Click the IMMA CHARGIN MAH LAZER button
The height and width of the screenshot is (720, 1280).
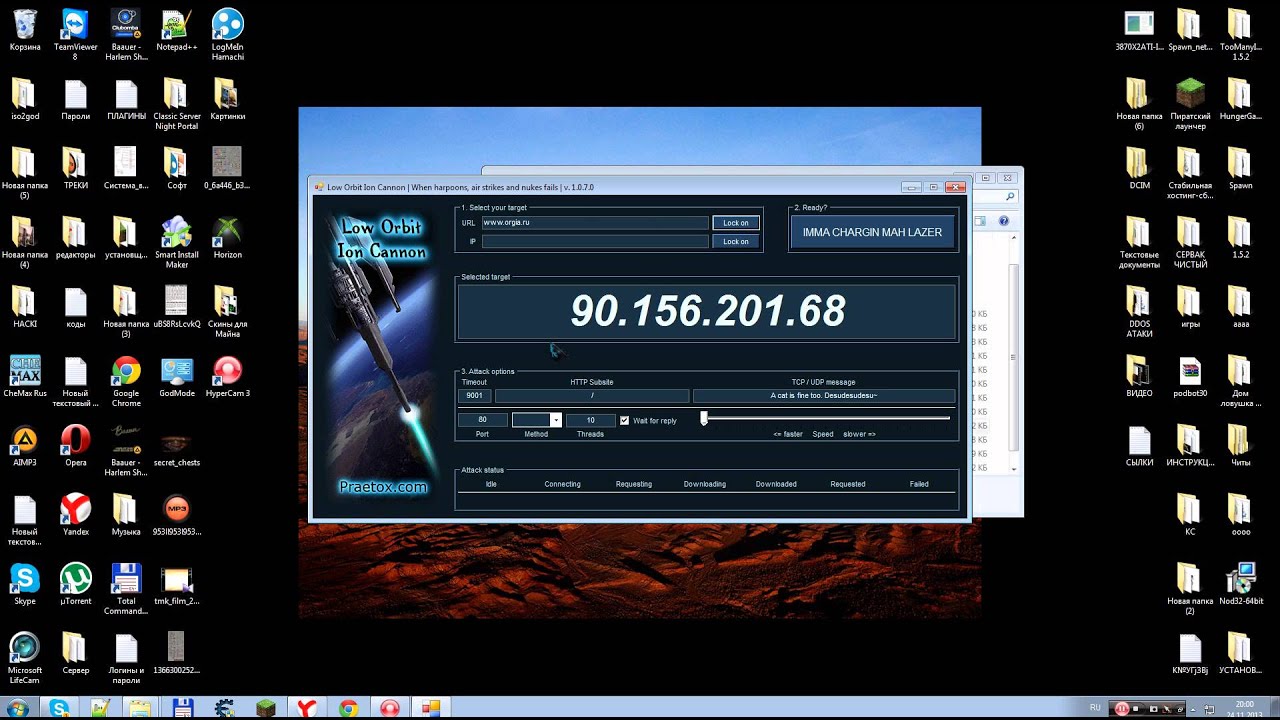point(872,232)
